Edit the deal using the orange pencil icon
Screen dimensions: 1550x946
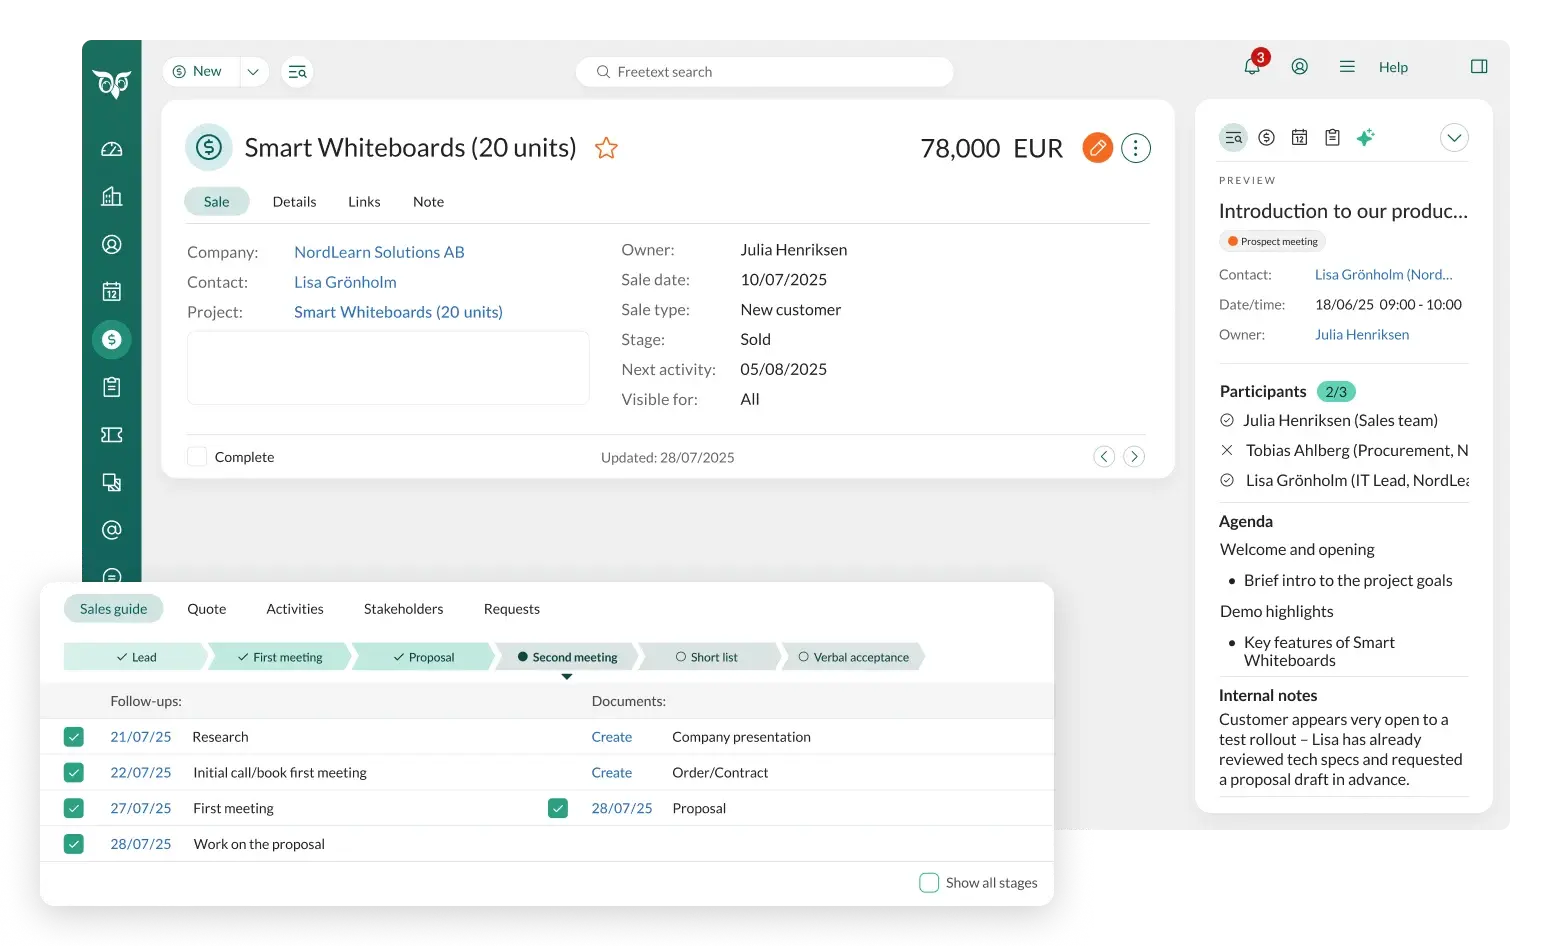1097,147
